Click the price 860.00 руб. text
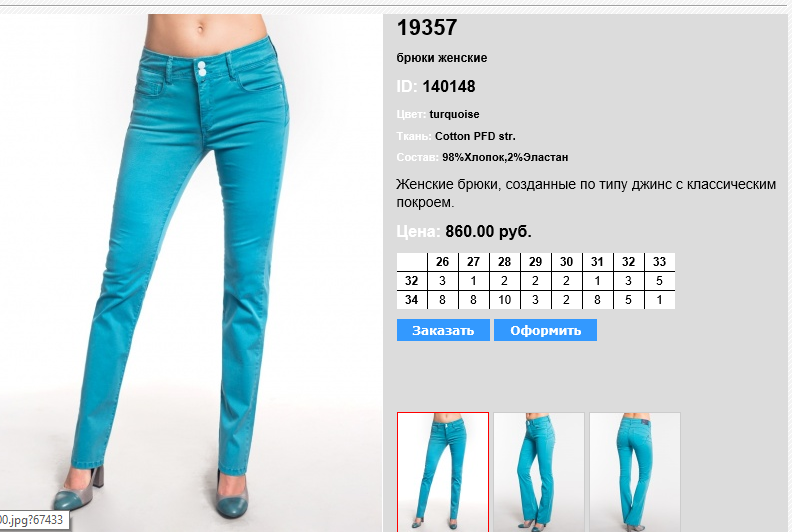This screenshot has width=792, height=532. (x=488, y=231)
